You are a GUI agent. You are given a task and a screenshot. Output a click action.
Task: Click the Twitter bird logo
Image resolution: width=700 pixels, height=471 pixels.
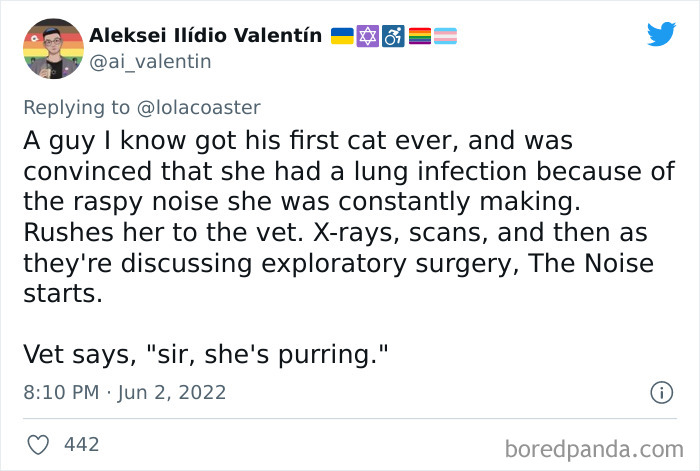point(661,34)
